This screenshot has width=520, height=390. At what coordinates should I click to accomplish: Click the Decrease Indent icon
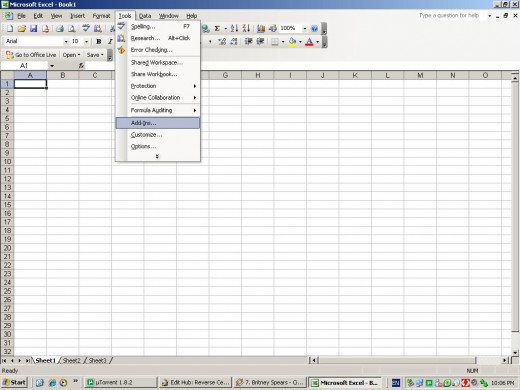tap(248, 41)
